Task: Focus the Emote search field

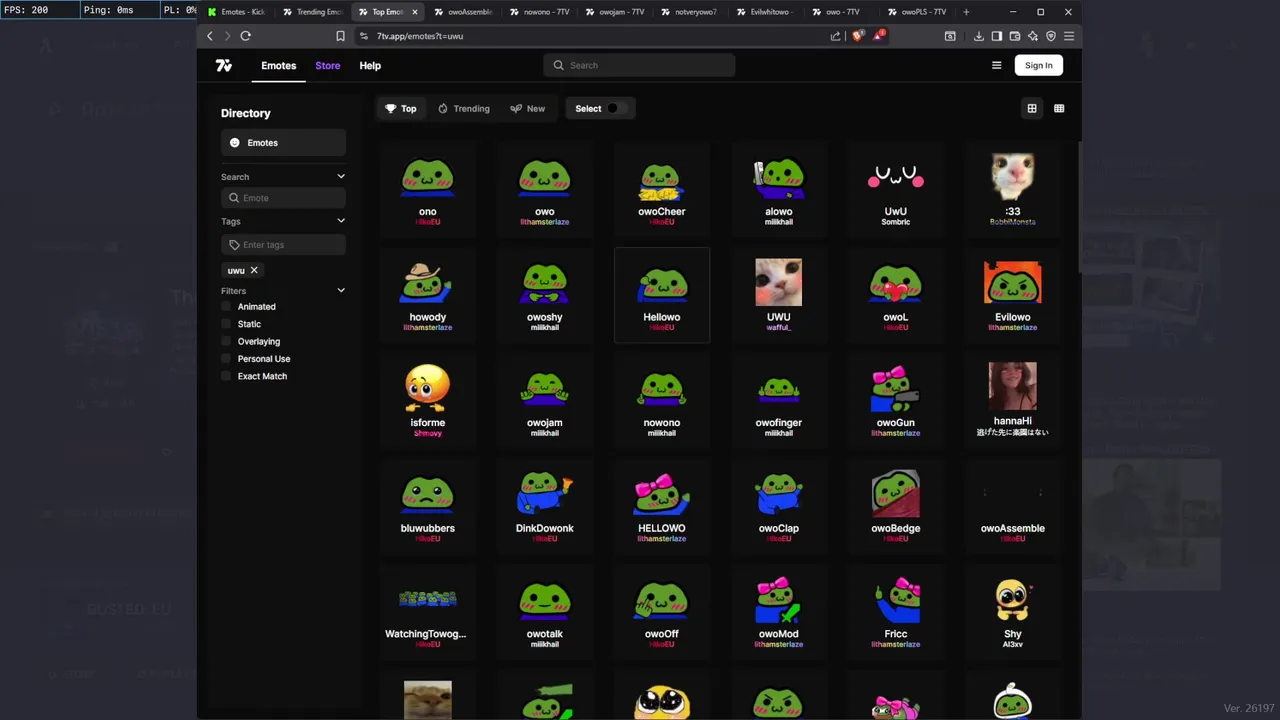Action: (283, 198)
